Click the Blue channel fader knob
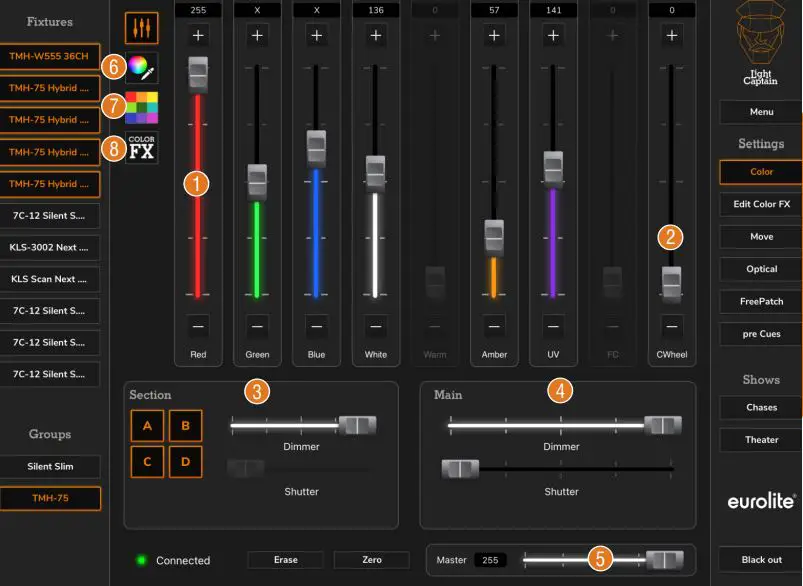Viewport: 803px width, 586px height. click(316, 149)
